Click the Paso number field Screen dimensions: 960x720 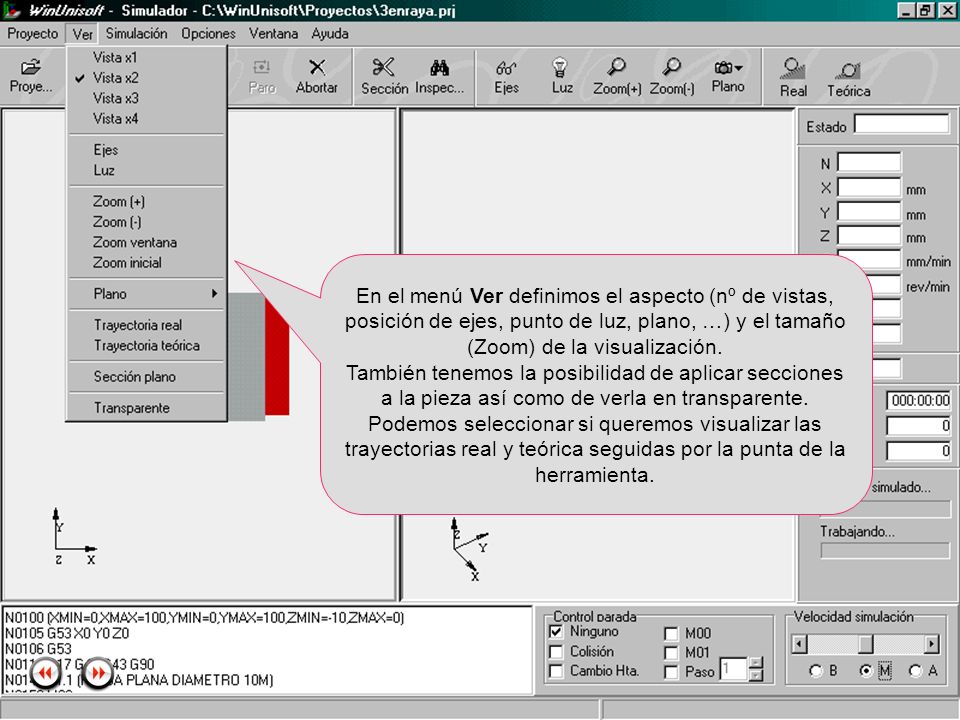pyautogui.click(x=733, y=669)
